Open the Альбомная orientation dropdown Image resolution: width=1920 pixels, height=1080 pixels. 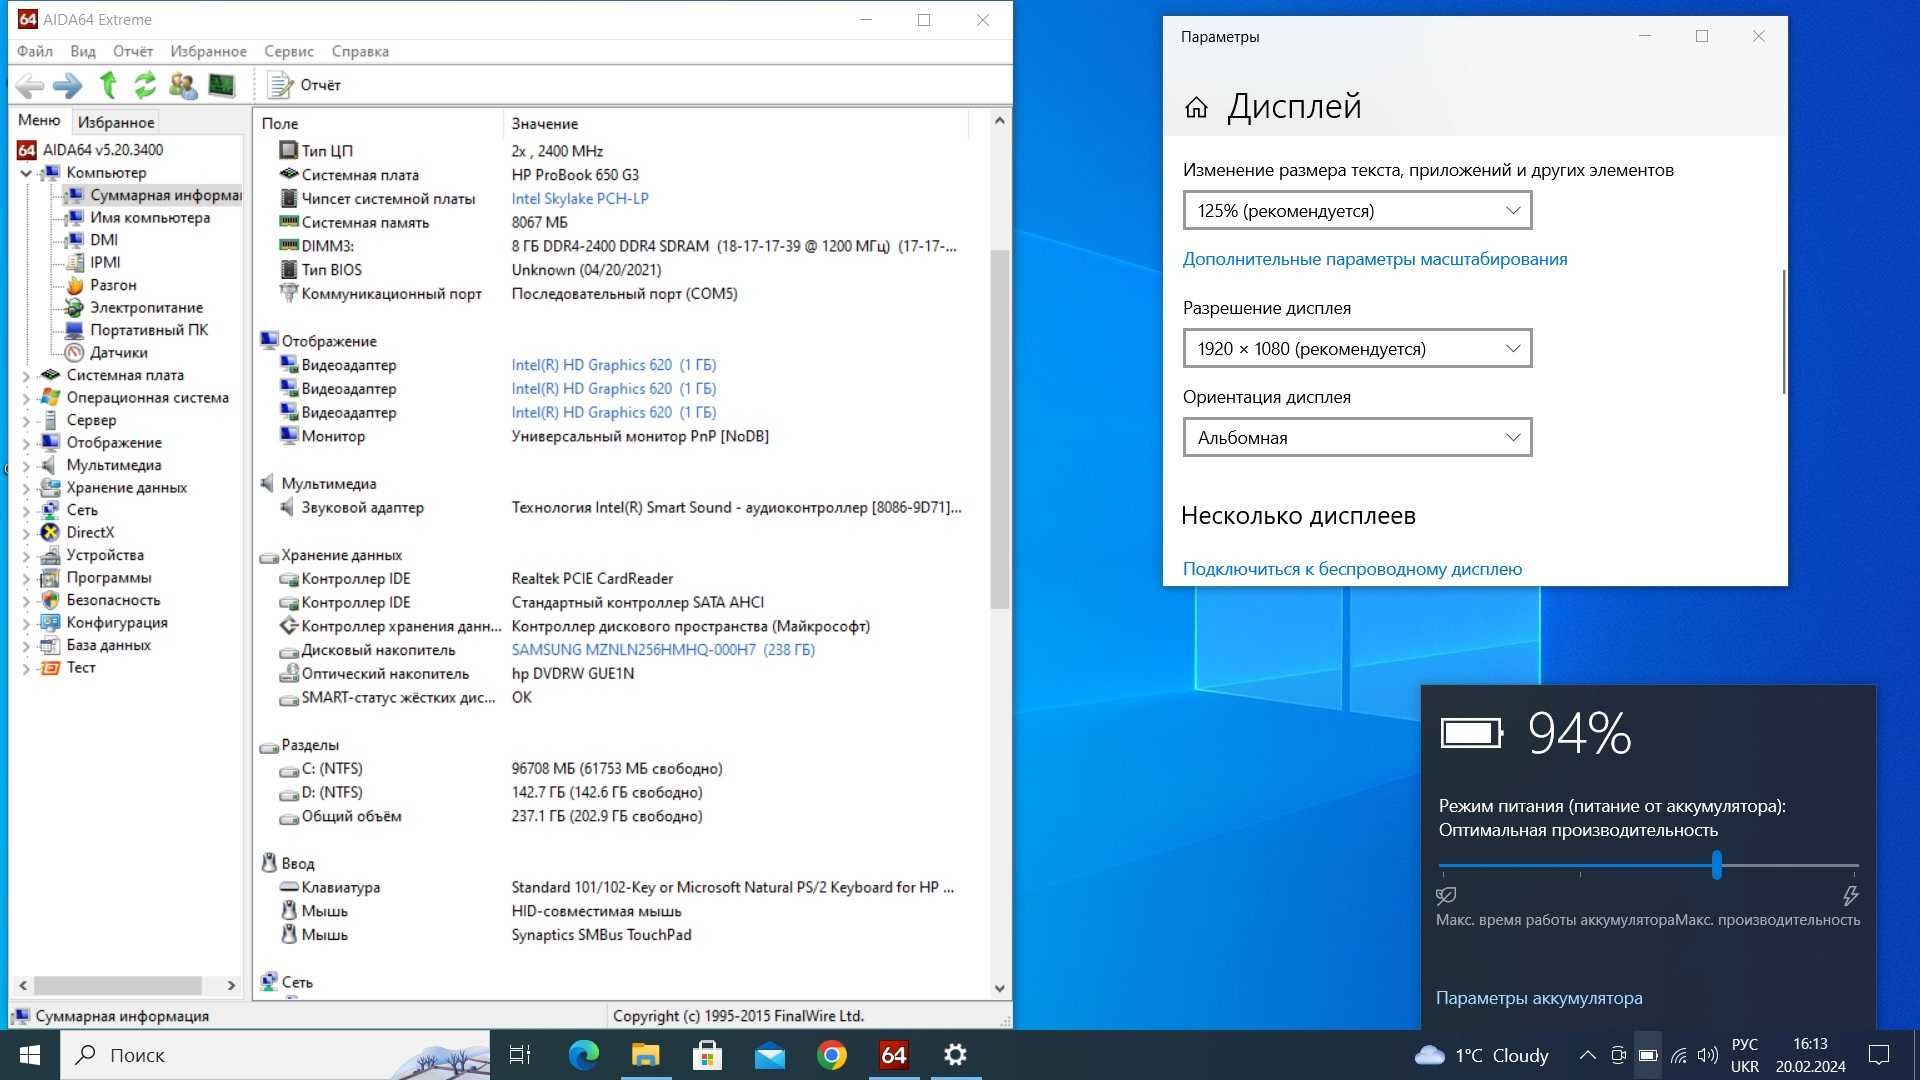(x=1357, y=438)
